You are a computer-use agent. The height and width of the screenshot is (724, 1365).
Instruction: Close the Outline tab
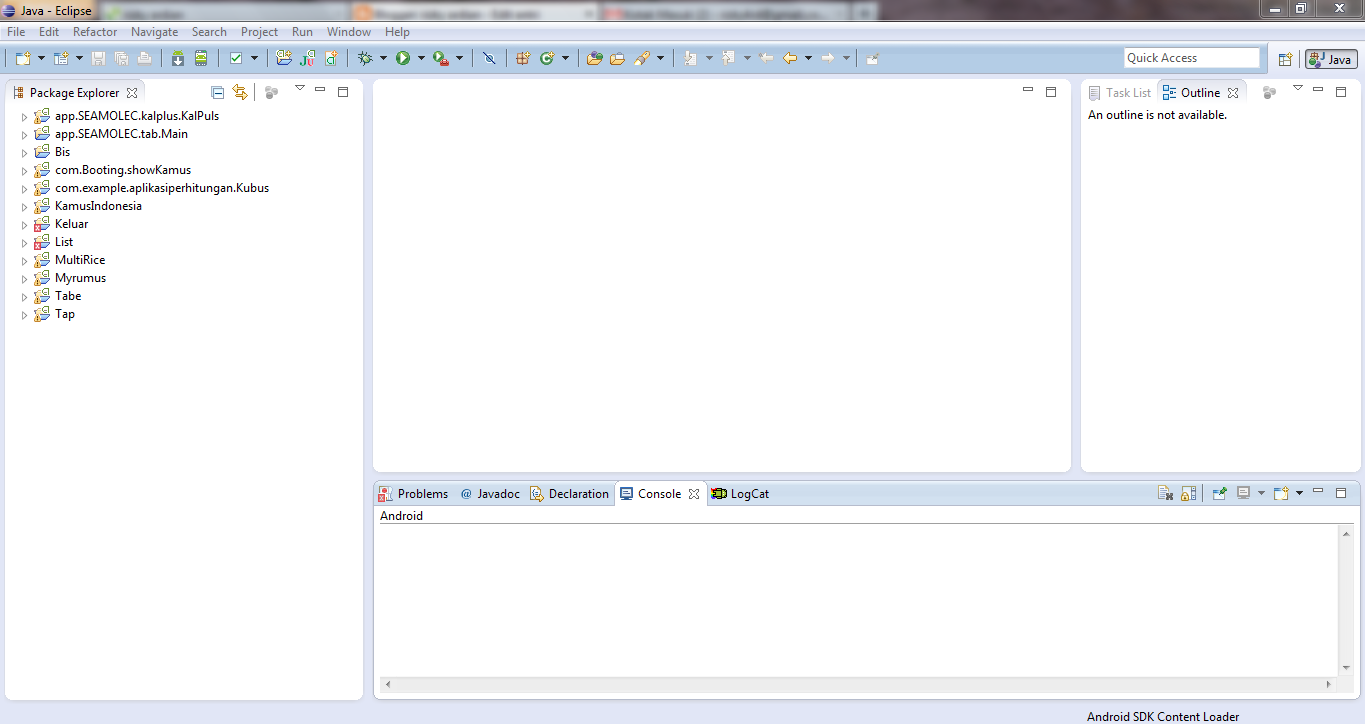coord(1233,93)
